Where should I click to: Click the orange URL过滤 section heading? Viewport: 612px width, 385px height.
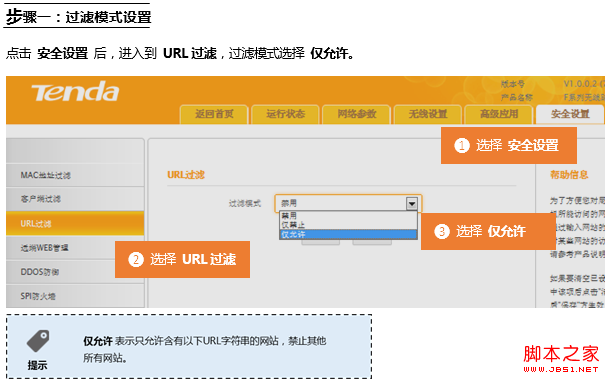pyautogui.click(x=186, y=175)
